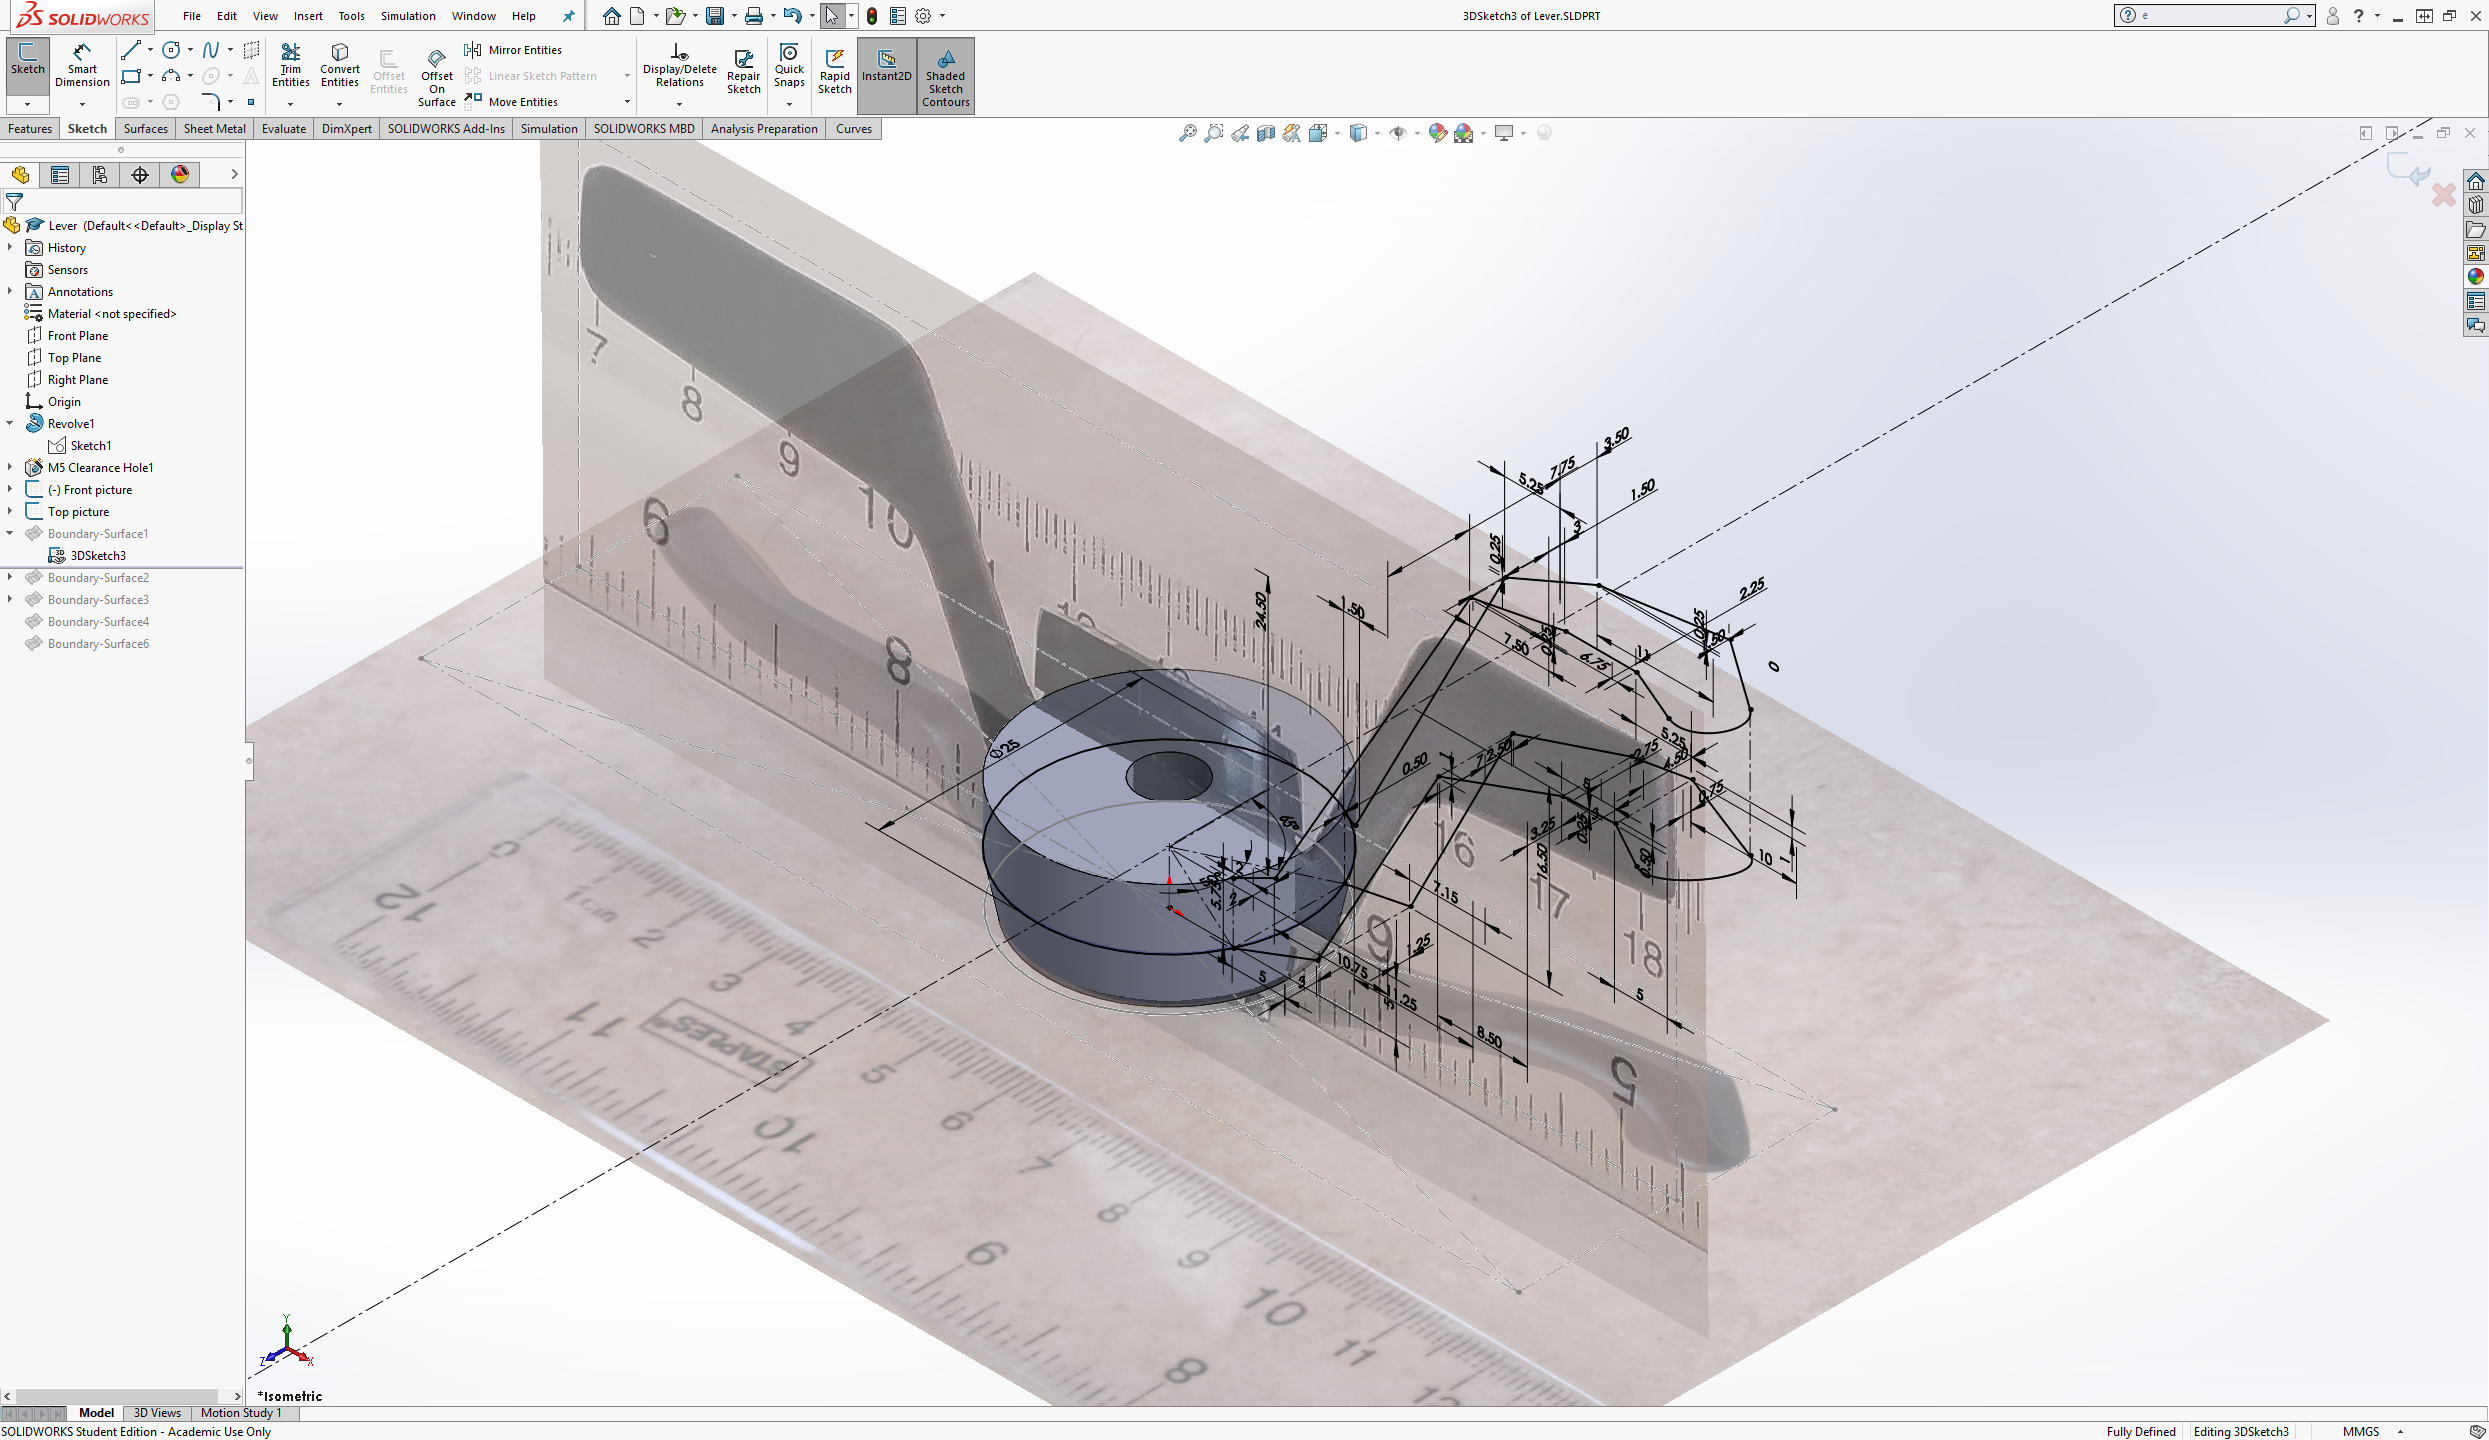The image size is (2489, 1440).
Task: Open the ConfigurationManager tab icon
Action: 100,175
